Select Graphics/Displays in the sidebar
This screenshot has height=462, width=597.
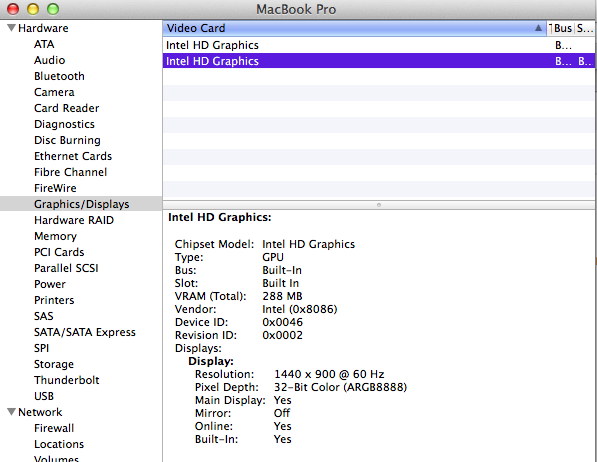click(x=82, y=204)
